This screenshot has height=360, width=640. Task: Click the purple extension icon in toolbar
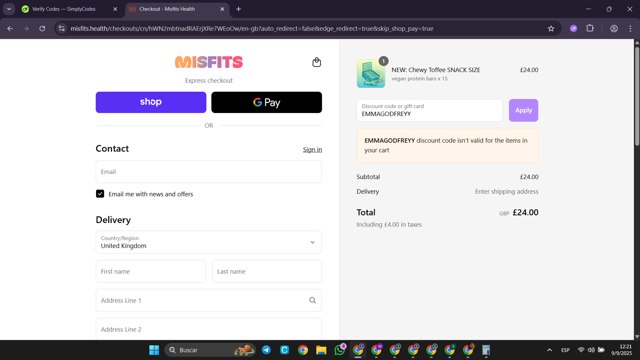coord(573,29)
